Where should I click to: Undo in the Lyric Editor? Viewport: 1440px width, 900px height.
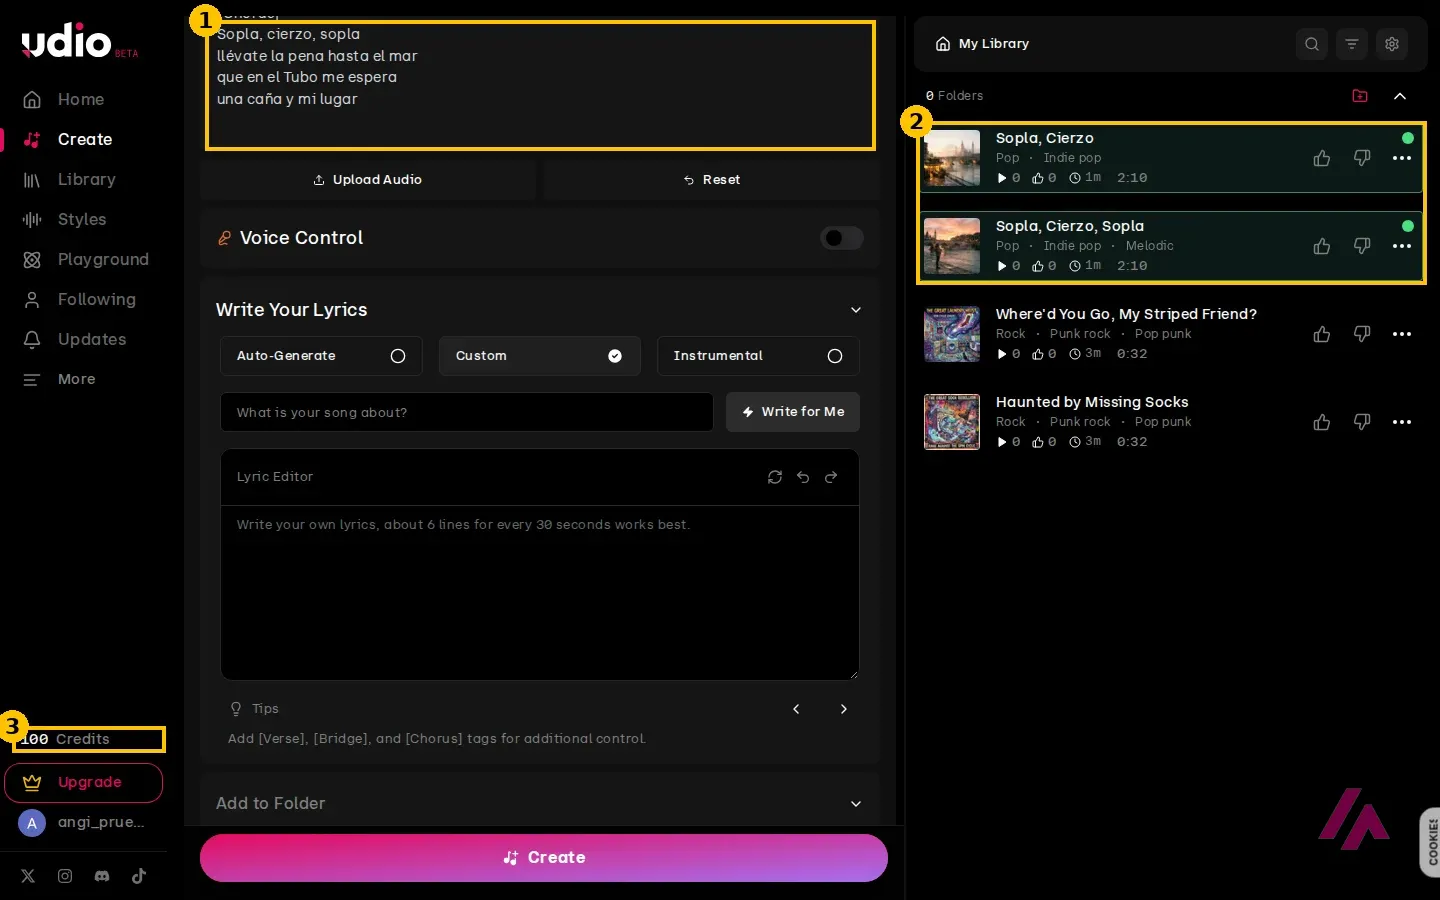[803, 477]
